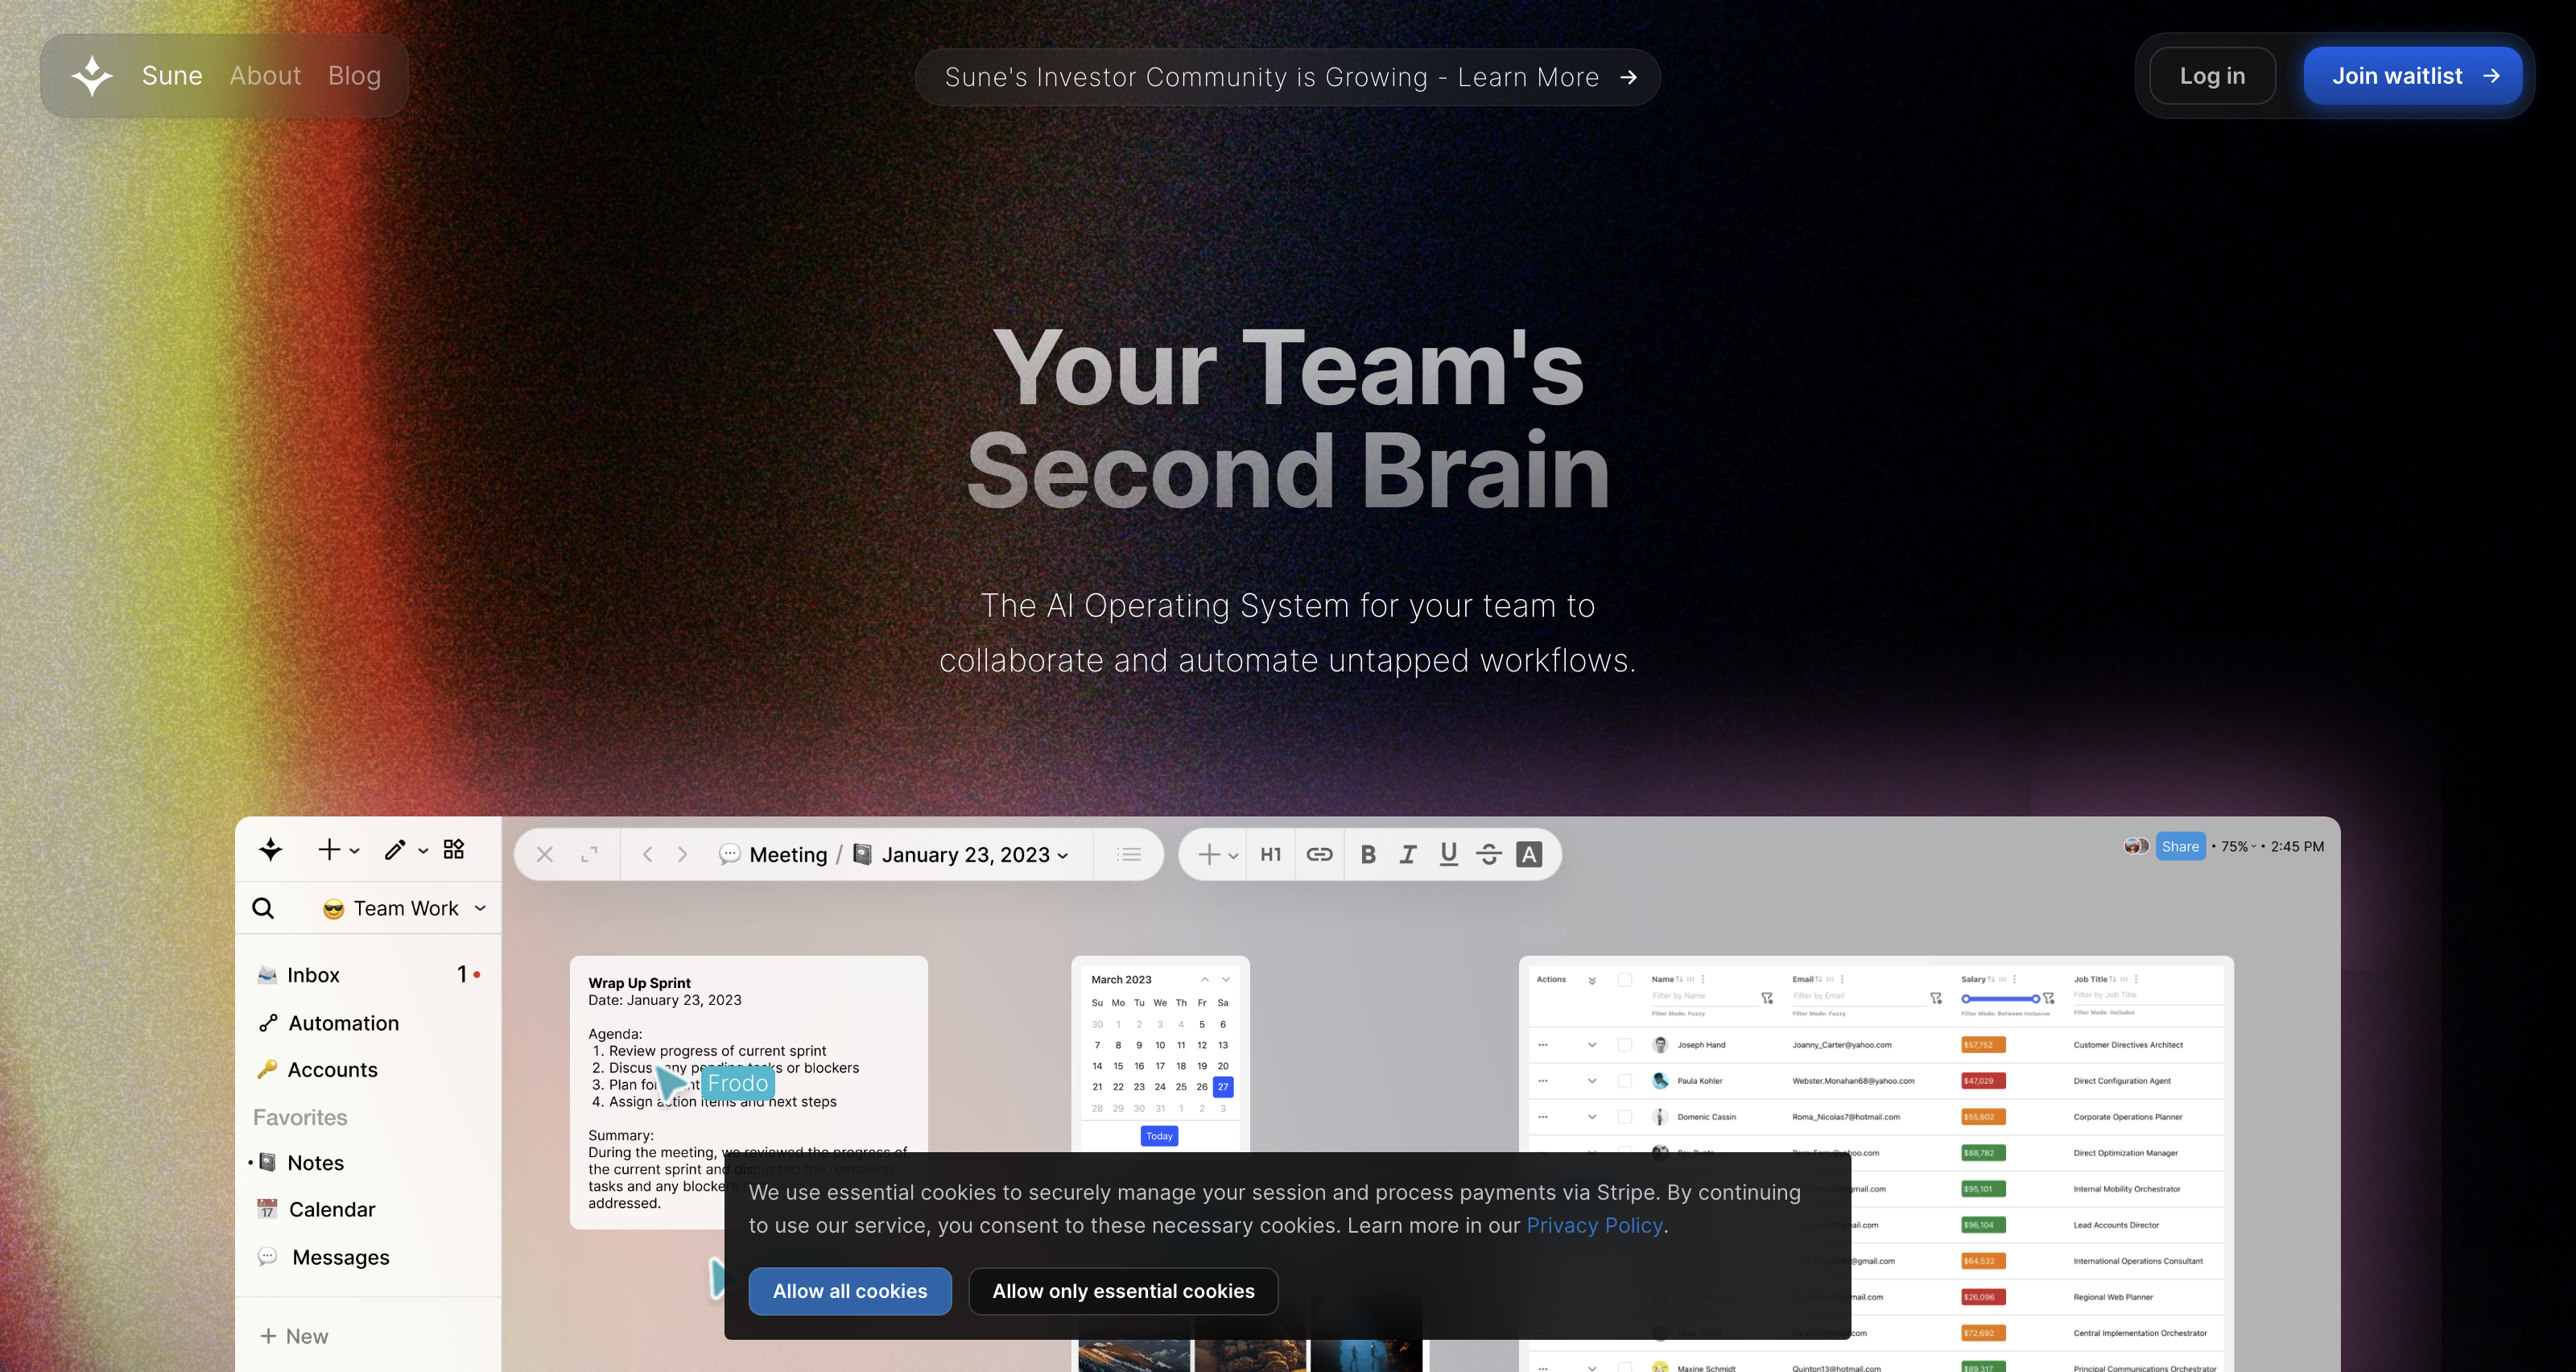The width and height of the screenshot is (2576, 1372).
Task: Open the Privacy Policy link
Action: click(1594, 1225)
